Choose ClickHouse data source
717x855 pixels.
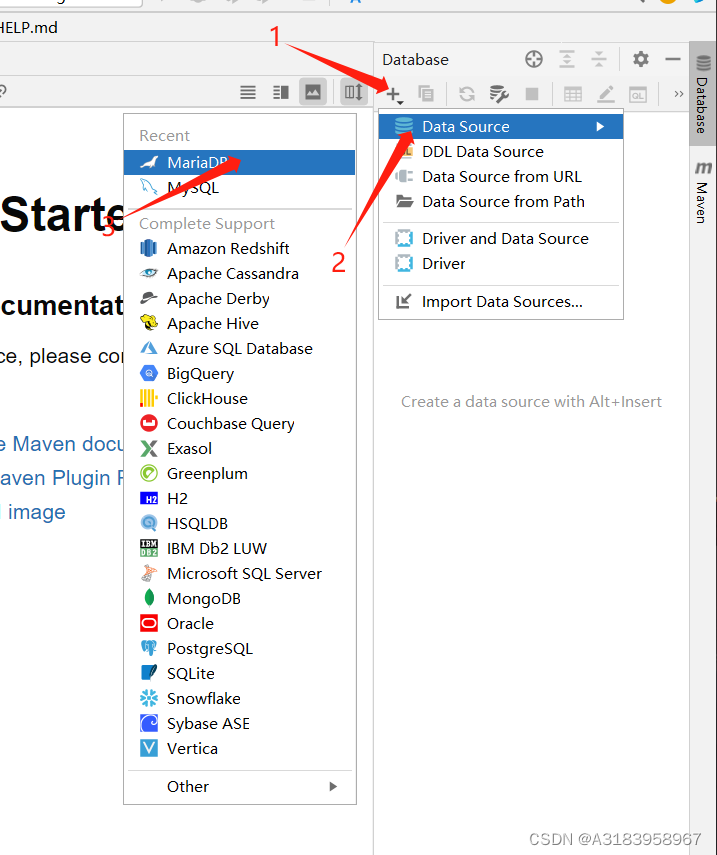239,399
